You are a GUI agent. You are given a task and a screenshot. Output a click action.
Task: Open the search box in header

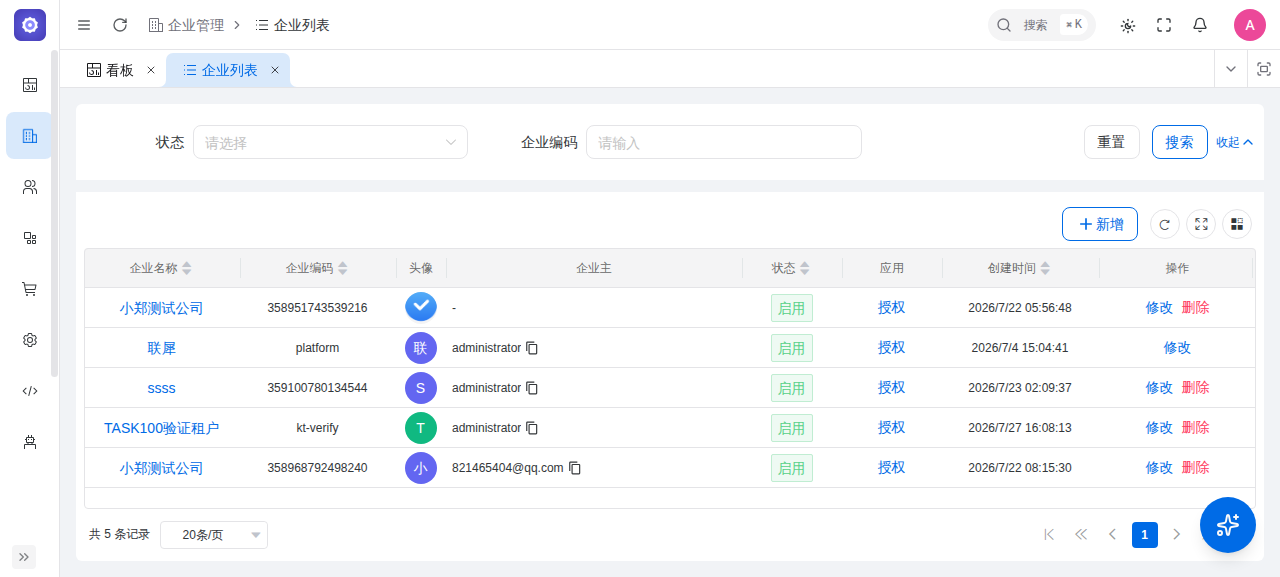pyautogui.click(x=1042, y=25)
